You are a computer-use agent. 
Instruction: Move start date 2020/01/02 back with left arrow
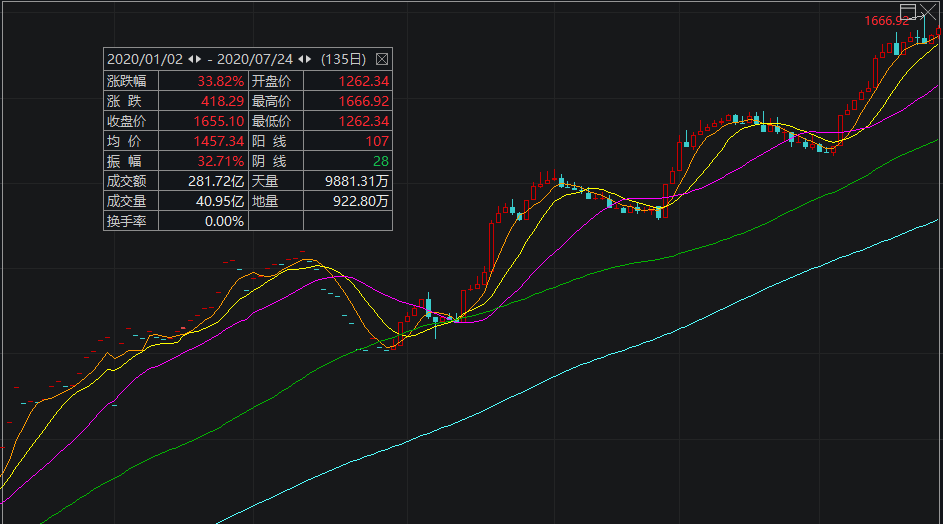pyautogui.click(x=191, y=59)
